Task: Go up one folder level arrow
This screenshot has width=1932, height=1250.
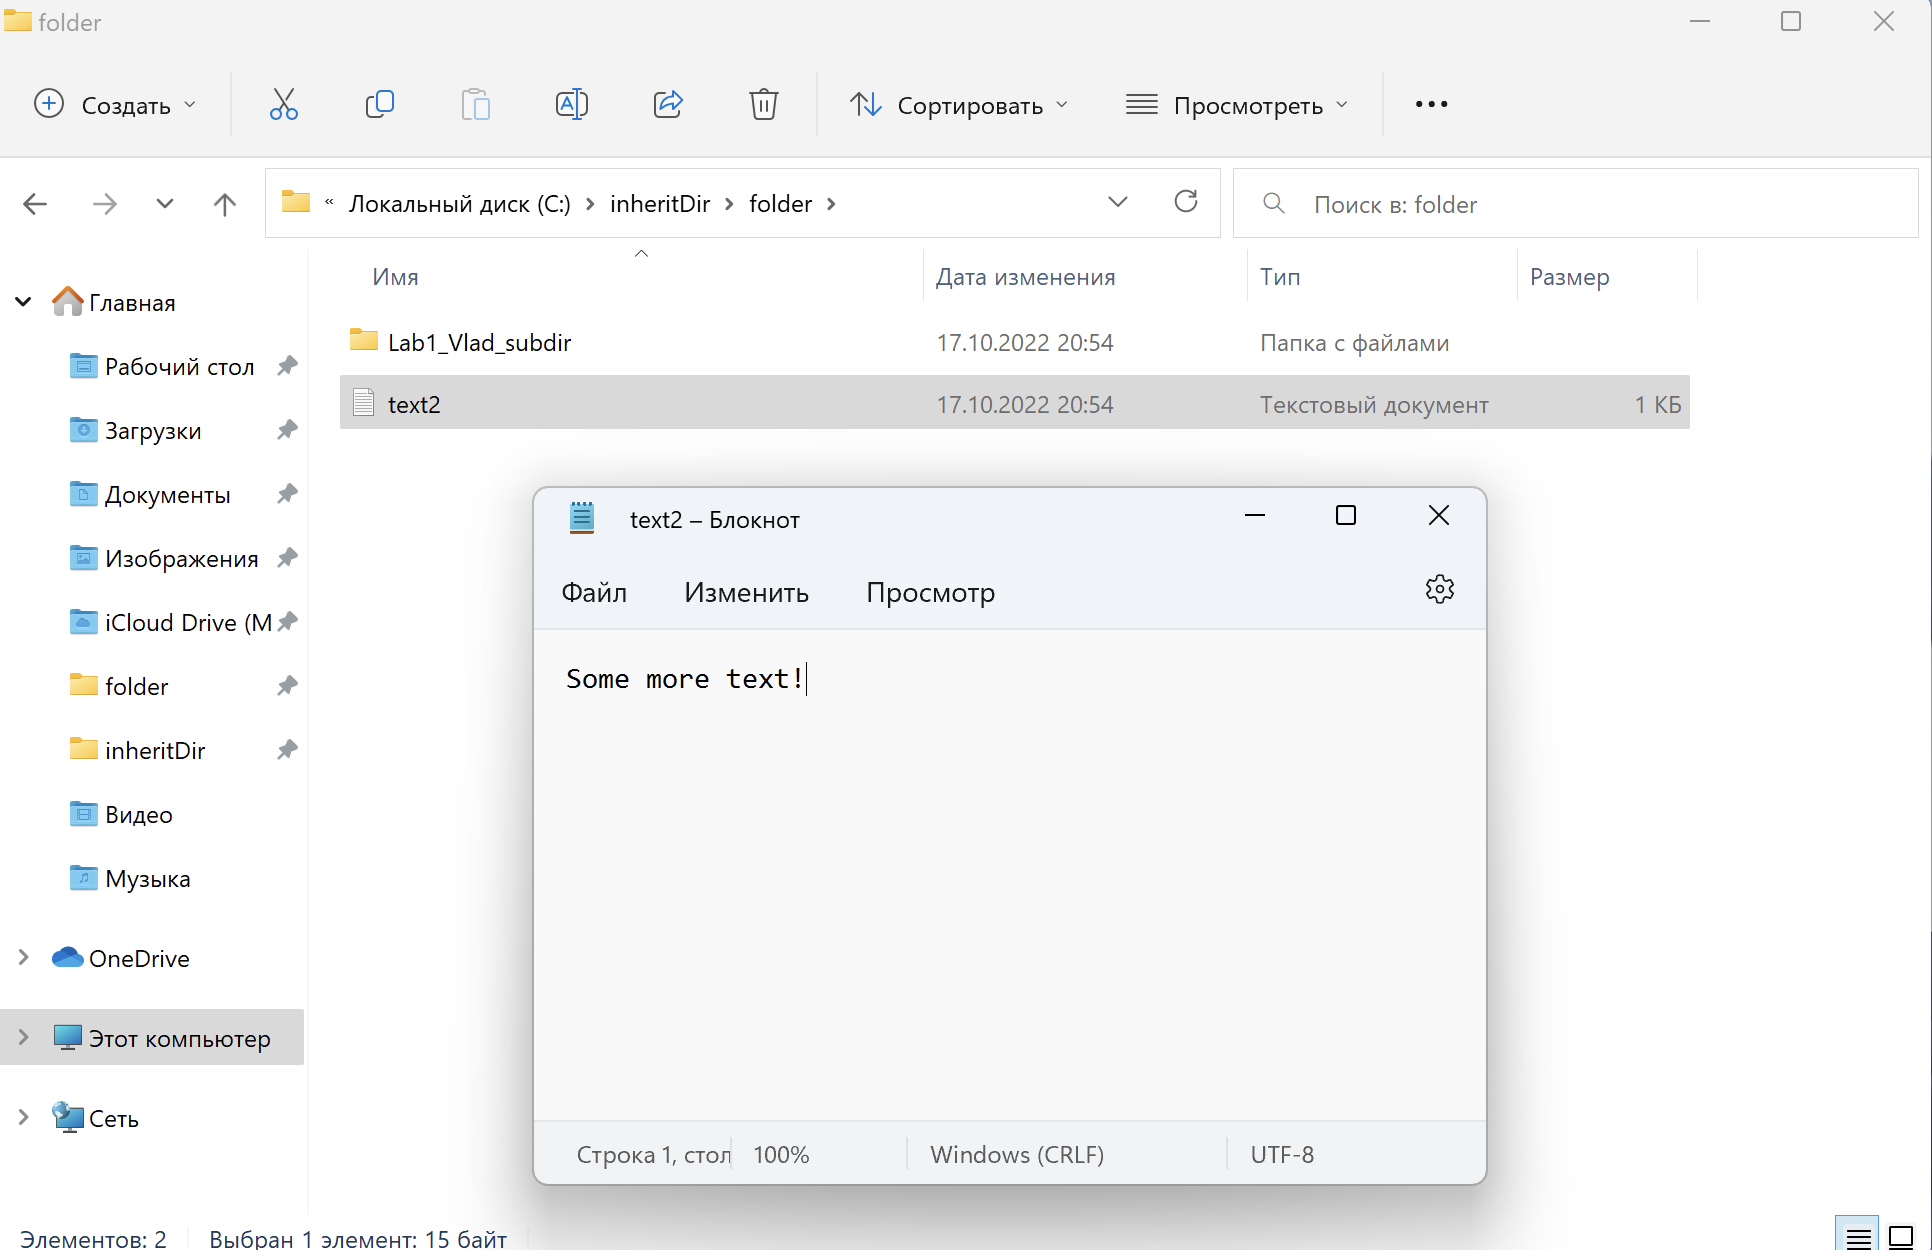Action: coord(224,204)
